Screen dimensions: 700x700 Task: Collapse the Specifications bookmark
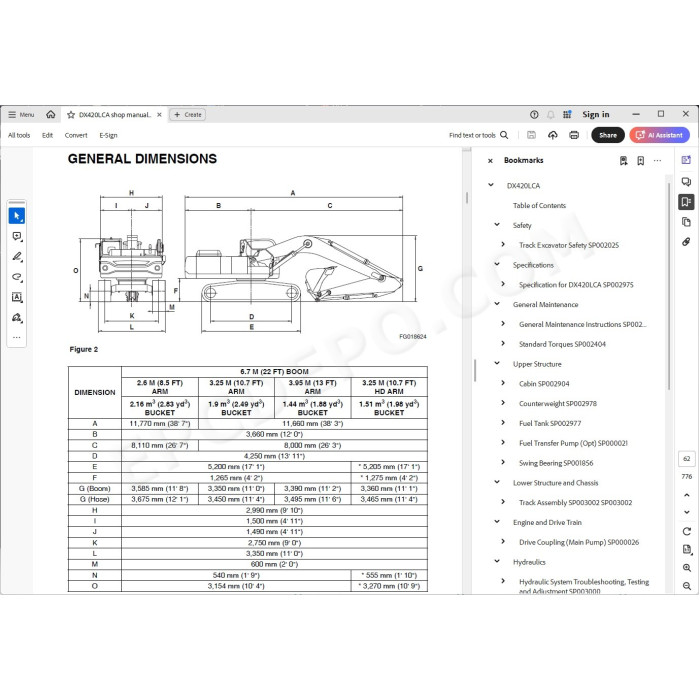coord(497,264)
